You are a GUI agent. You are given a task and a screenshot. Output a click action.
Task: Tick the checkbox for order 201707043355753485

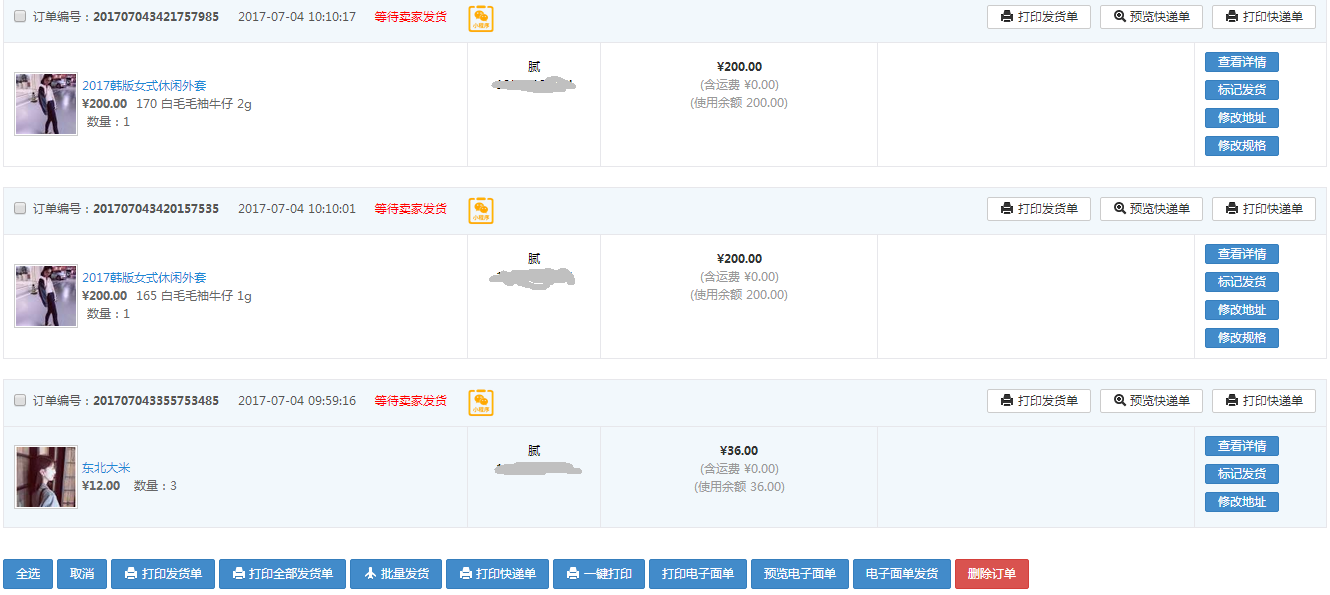coord(20,401)
